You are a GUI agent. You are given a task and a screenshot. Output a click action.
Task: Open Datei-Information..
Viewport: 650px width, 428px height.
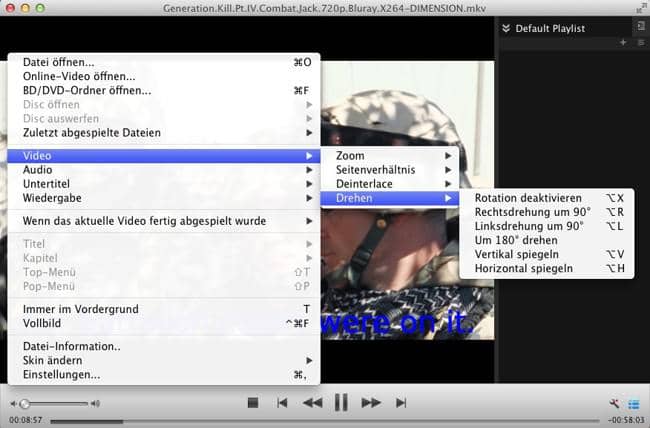click(164, 346)
